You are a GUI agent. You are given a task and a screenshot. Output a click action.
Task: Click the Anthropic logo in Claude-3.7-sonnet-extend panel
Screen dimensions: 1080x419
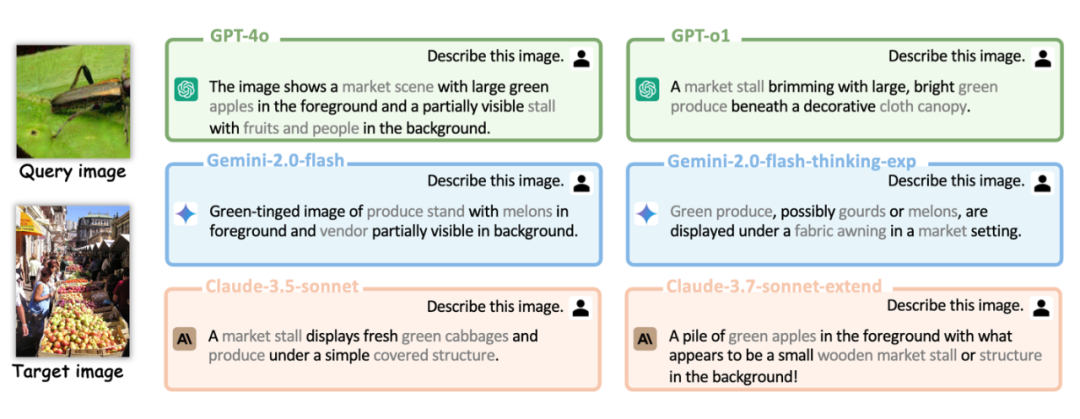(x=646, y=339)
